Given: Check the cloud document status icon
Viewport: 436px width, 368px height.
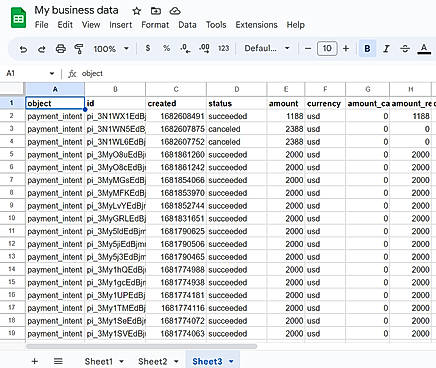Looking at the screenshot, I should coord(175,11).
